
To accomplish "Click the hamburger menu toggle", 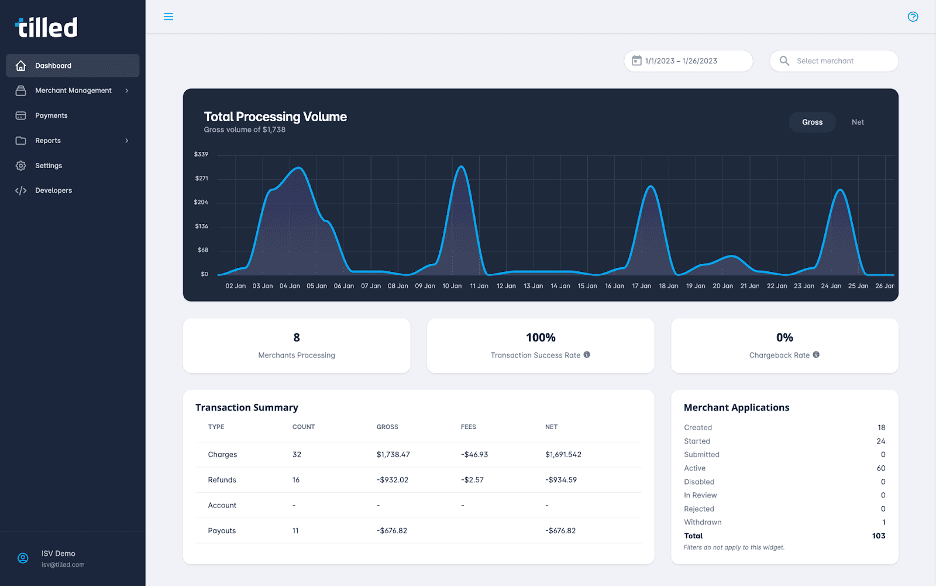I will click(x=168, y=16).
